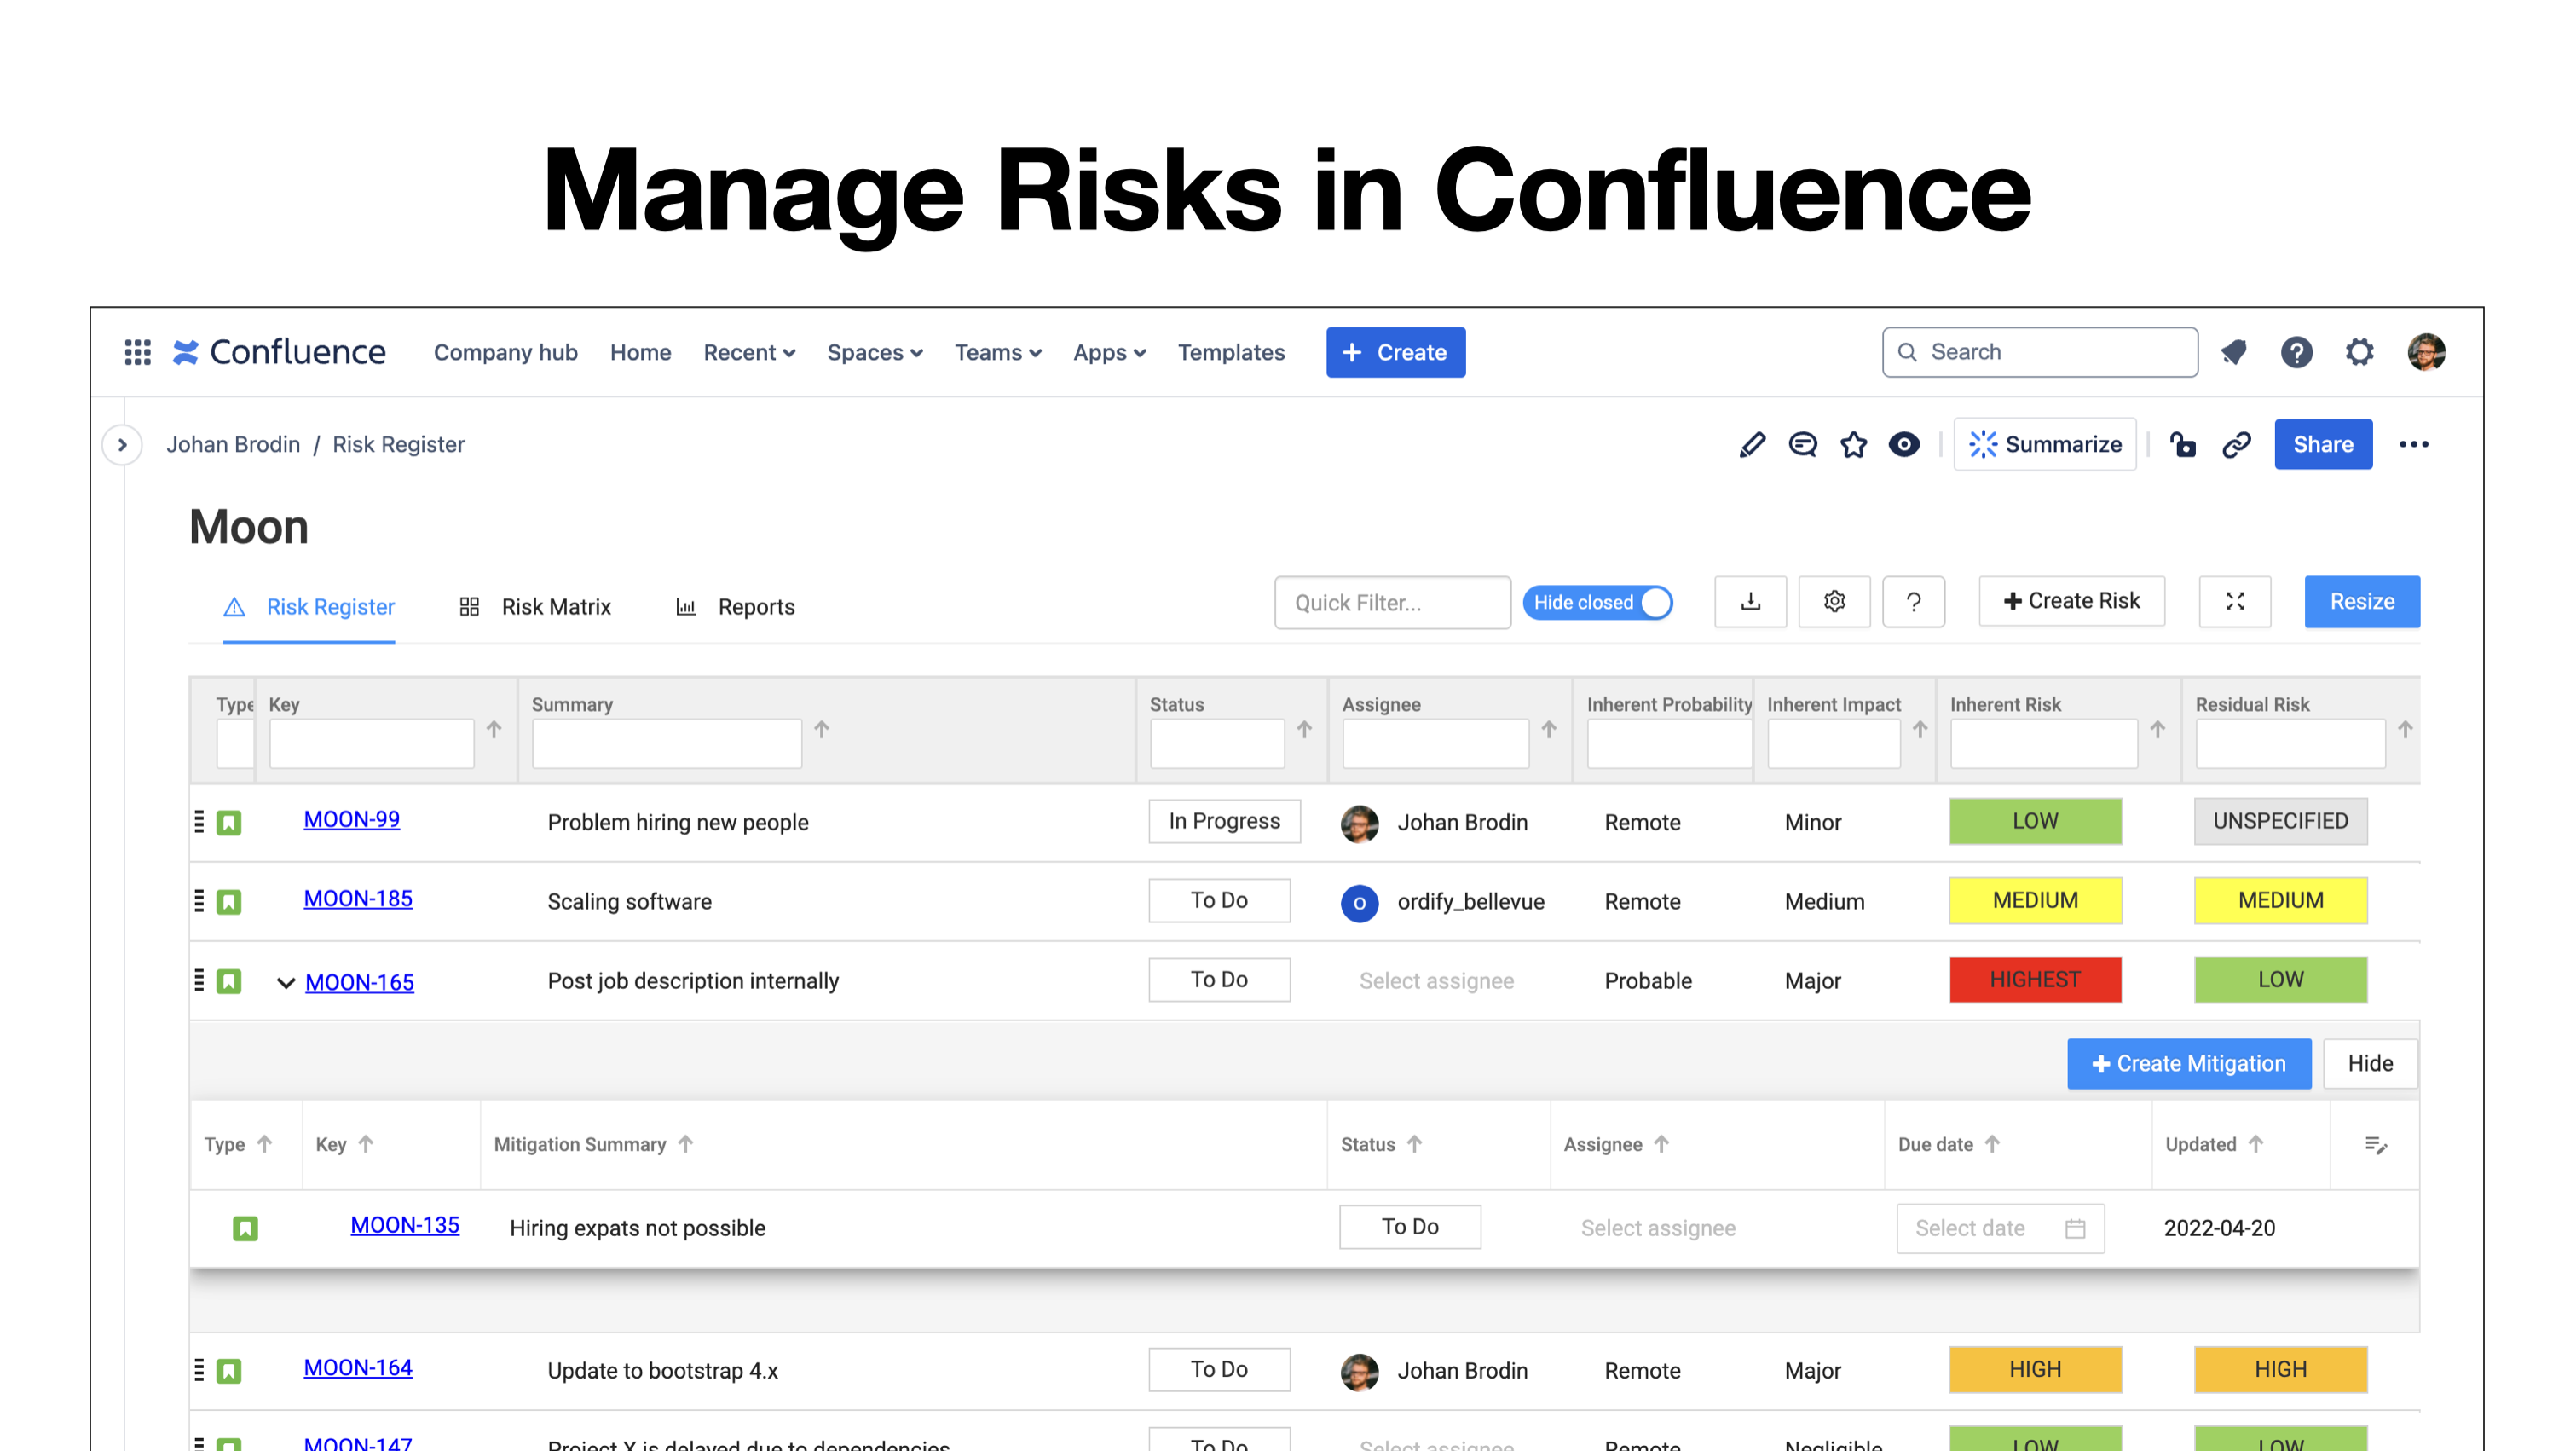Copy the page link using the link icon
Viewport: 2576px width, 1451px height.
coord(2236,444)
